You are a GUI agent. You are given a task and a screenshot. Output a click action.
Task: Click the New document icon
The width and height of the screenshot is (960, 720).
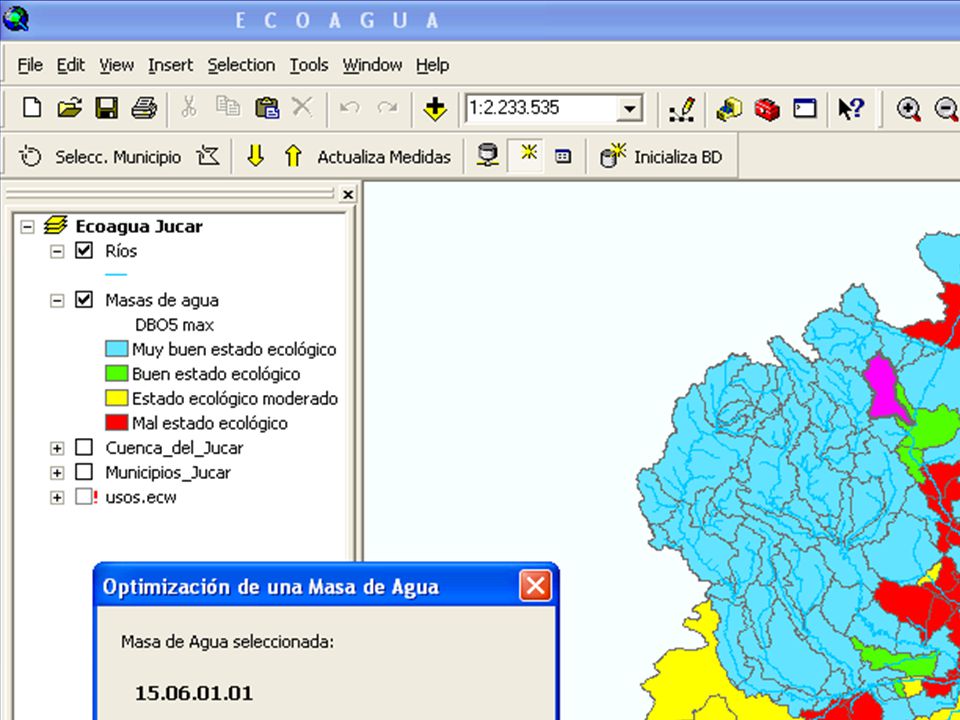coord(32,108)
